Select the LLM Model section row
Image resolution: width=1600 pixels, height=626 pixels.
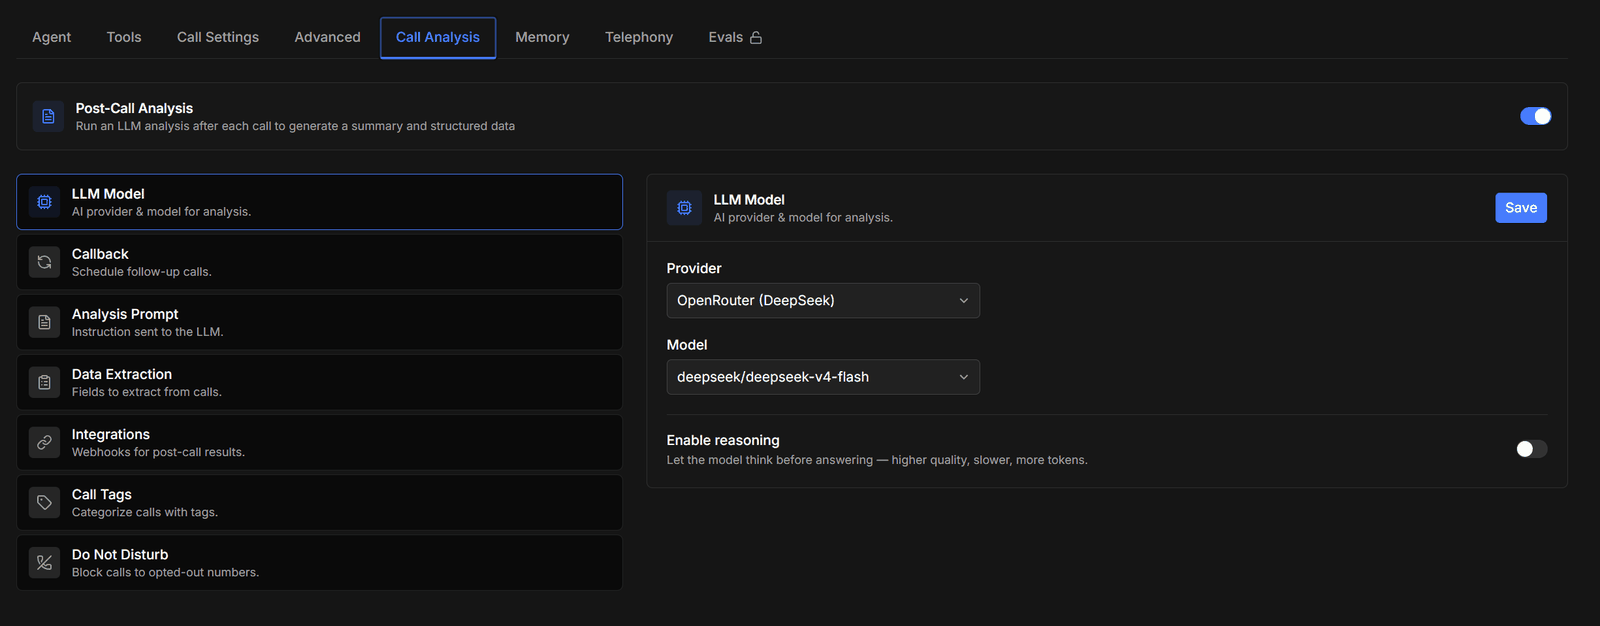[x=319, y=202]
